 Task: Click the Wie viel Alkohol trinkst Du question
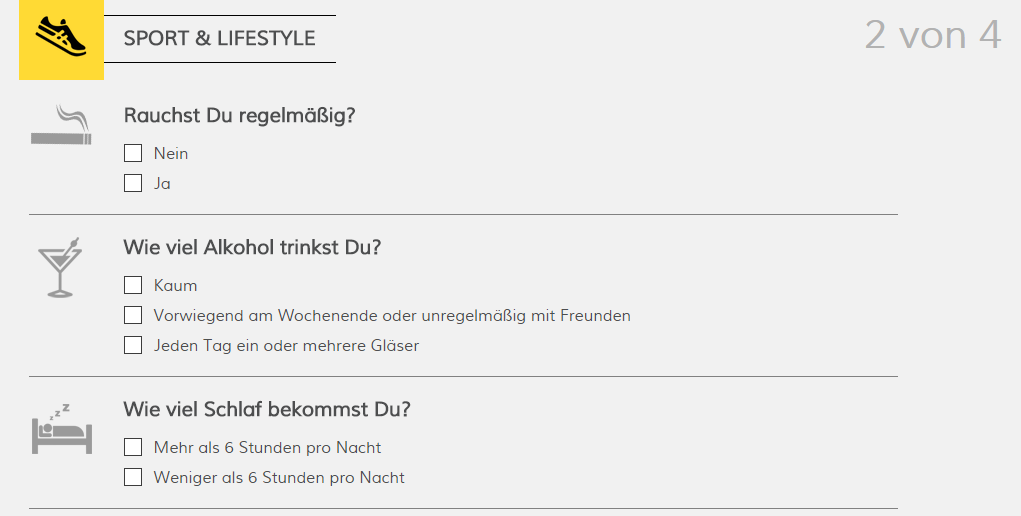252,248
